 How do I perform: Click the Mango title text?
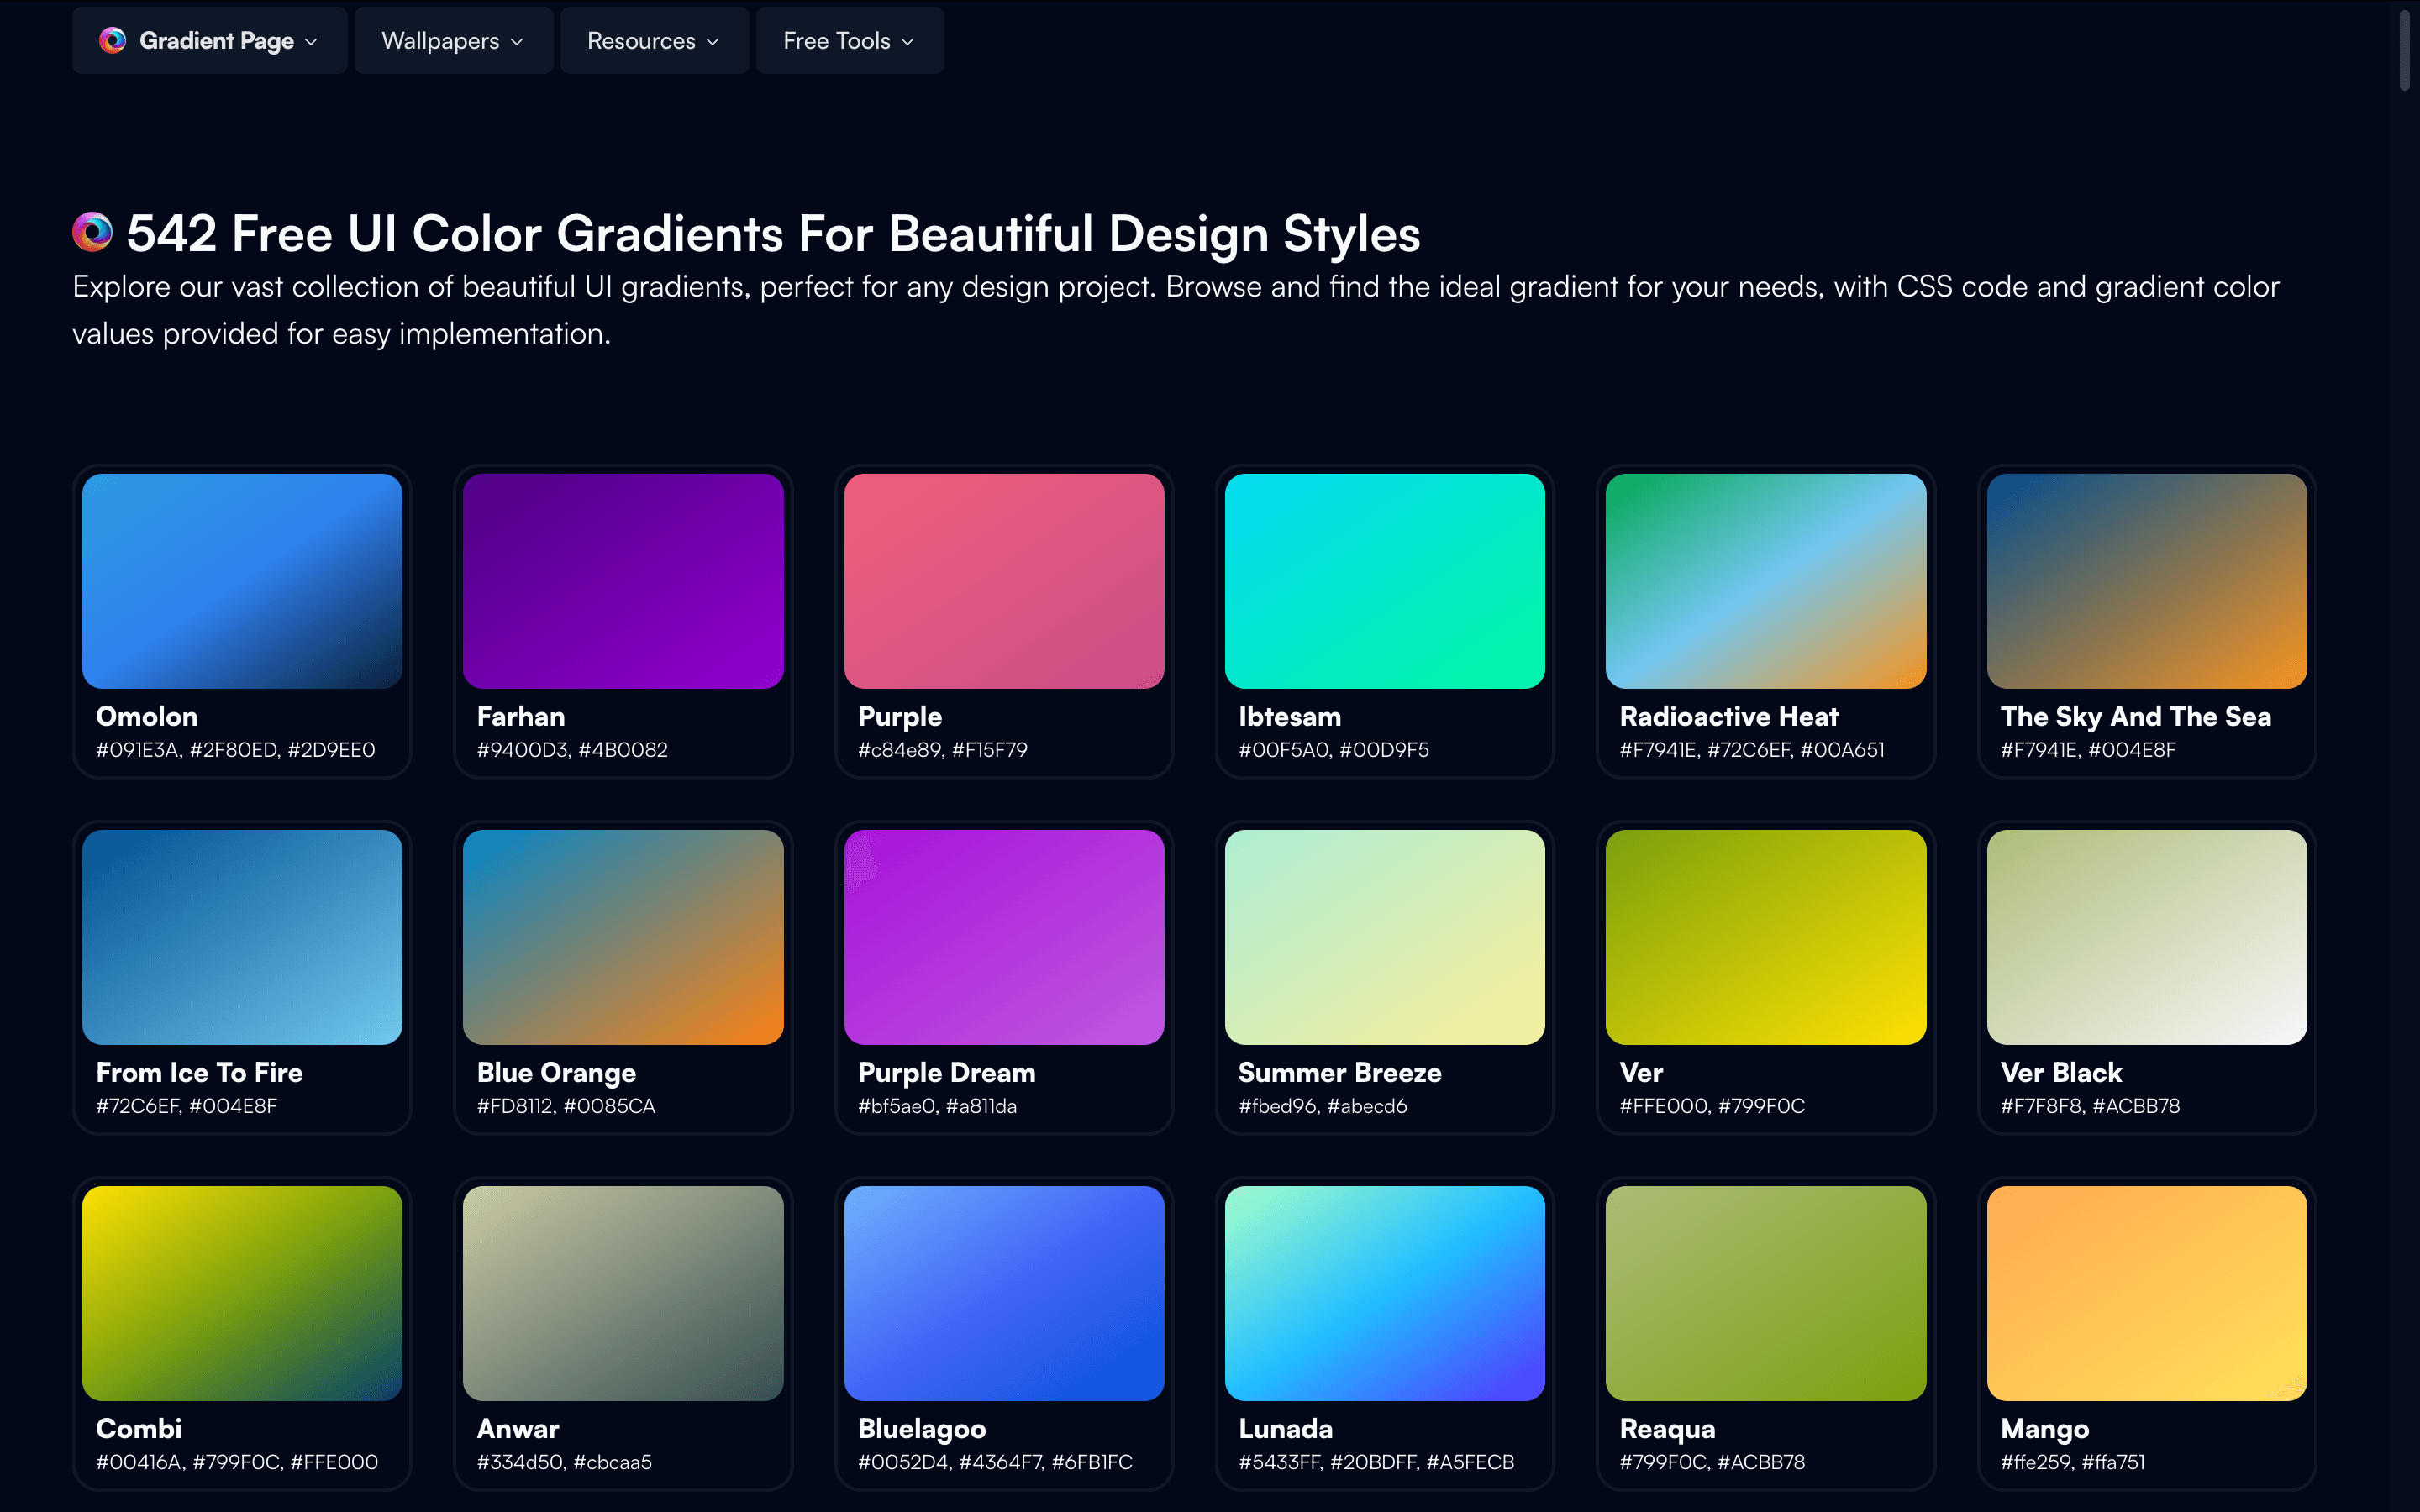pos(2045,1429)
